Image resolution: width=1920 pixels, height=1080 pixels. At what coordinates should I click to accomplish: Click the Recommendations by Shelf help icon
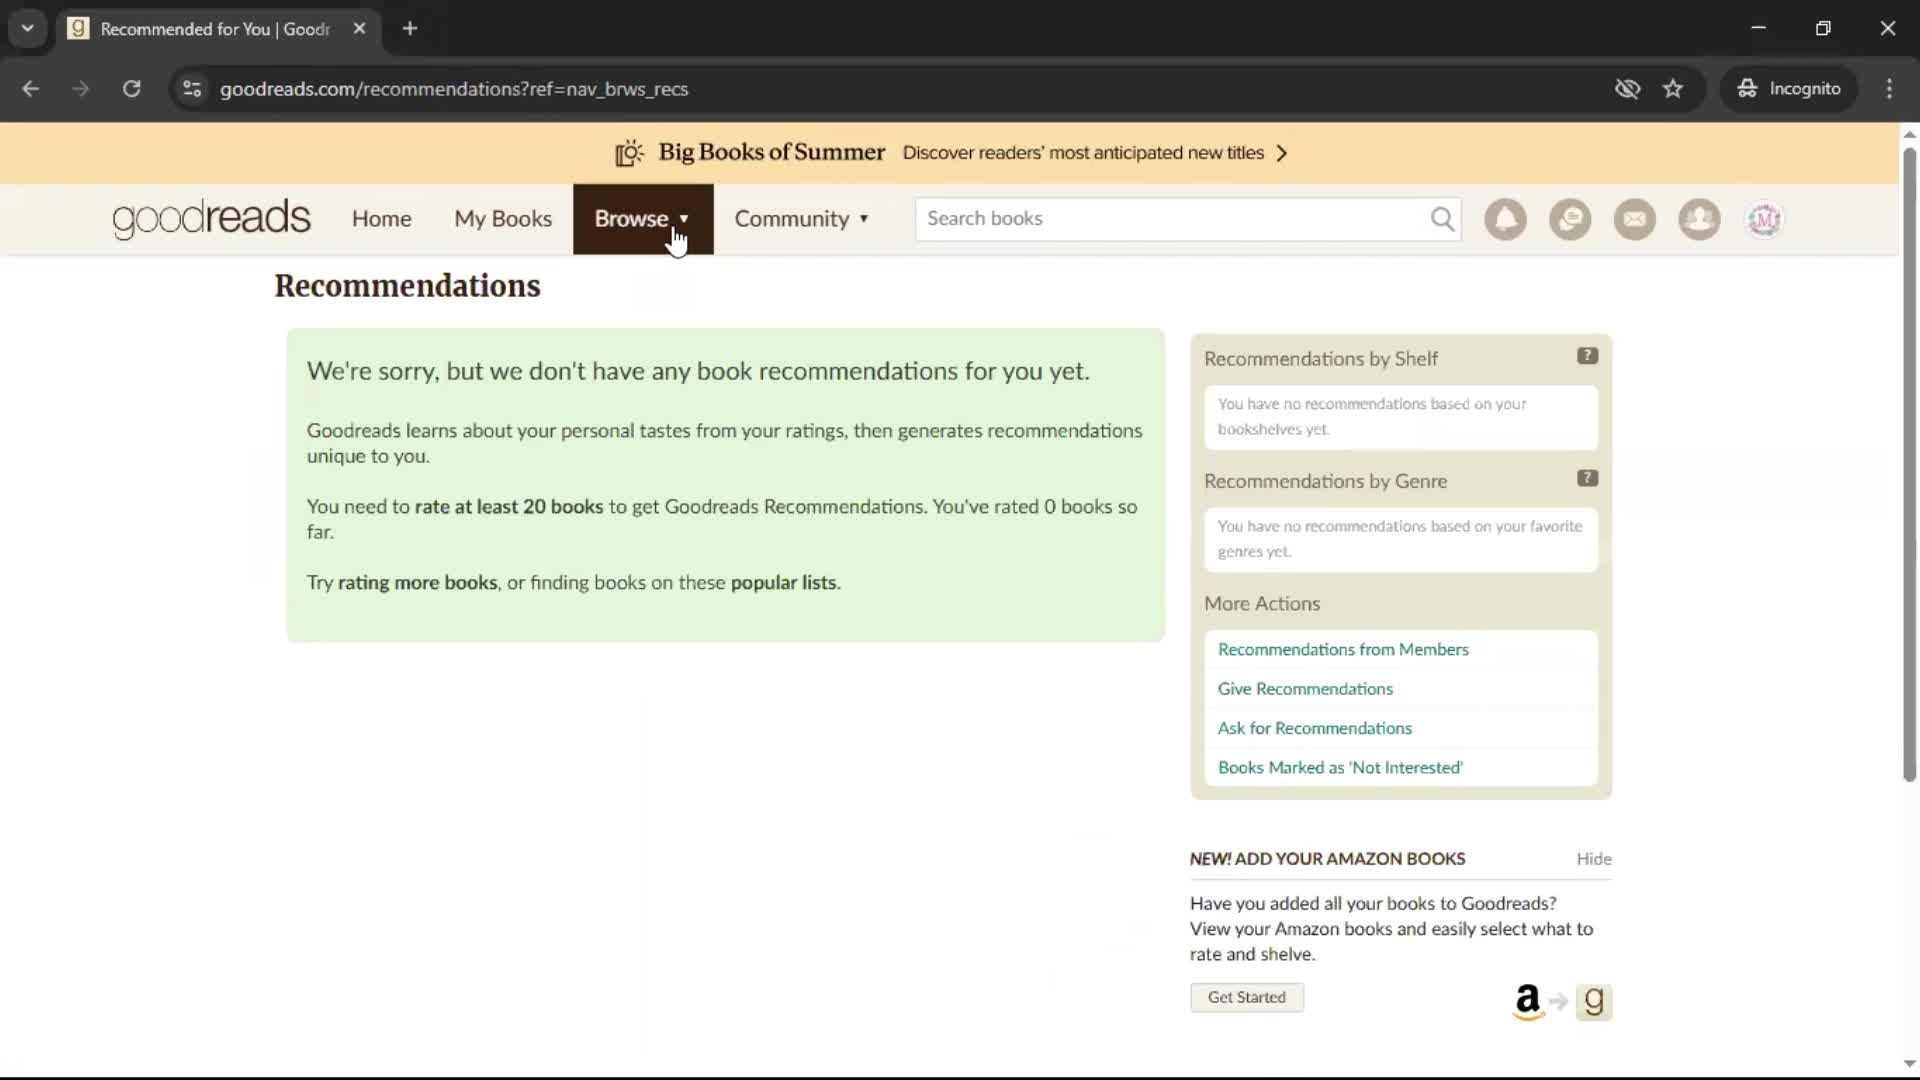click(1587, 356)
